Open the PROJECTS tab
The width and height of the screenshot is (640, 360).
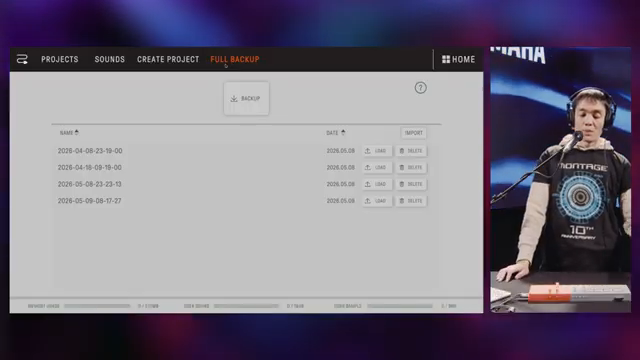pyautogui.click(x=60, y=60)
